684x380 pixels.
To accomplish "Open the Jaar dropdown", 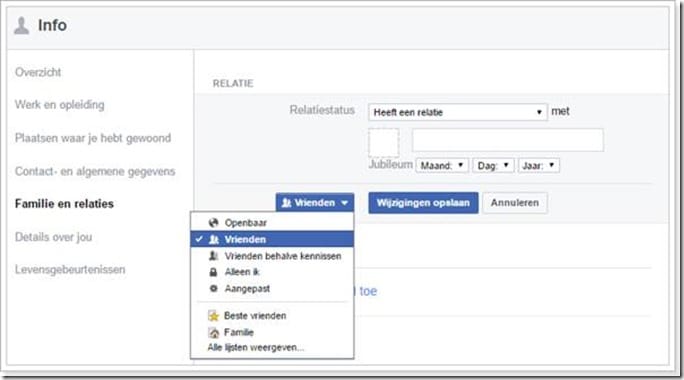I will pyautogui.click(x=538, y=166).
